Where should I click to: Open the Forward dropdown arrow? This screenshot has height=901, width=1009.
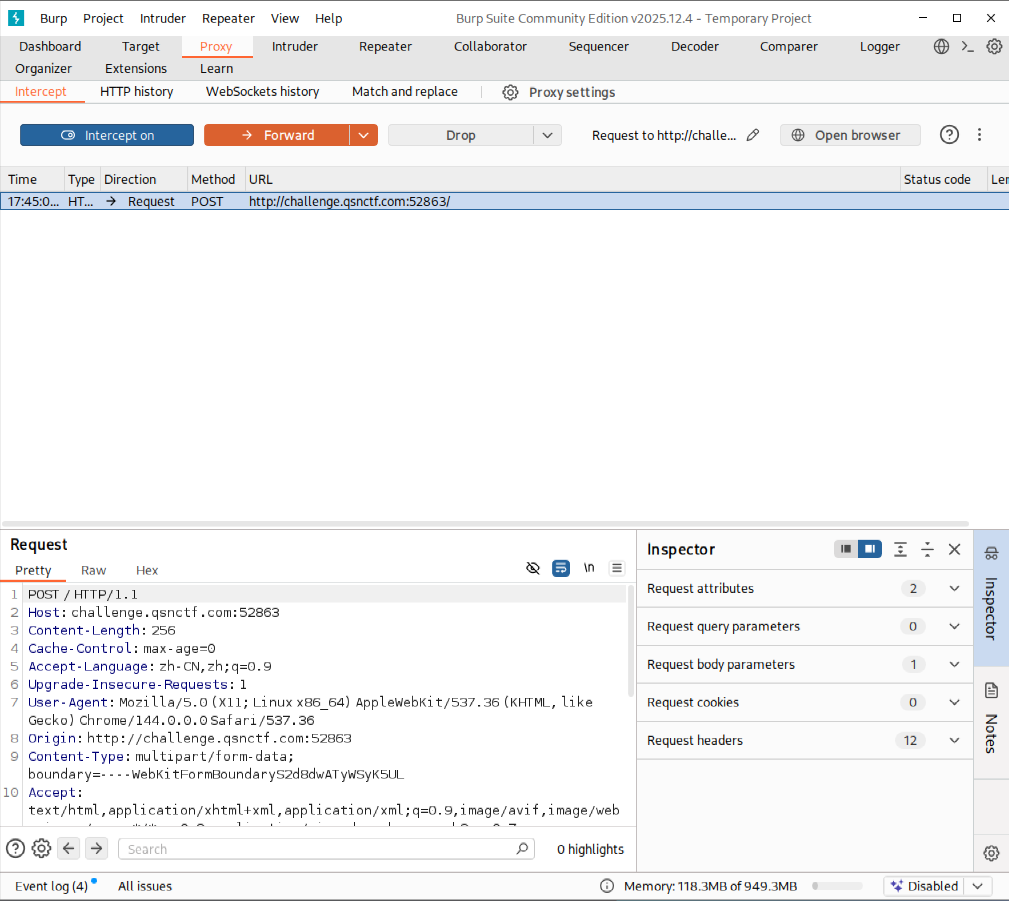(364, 135)
